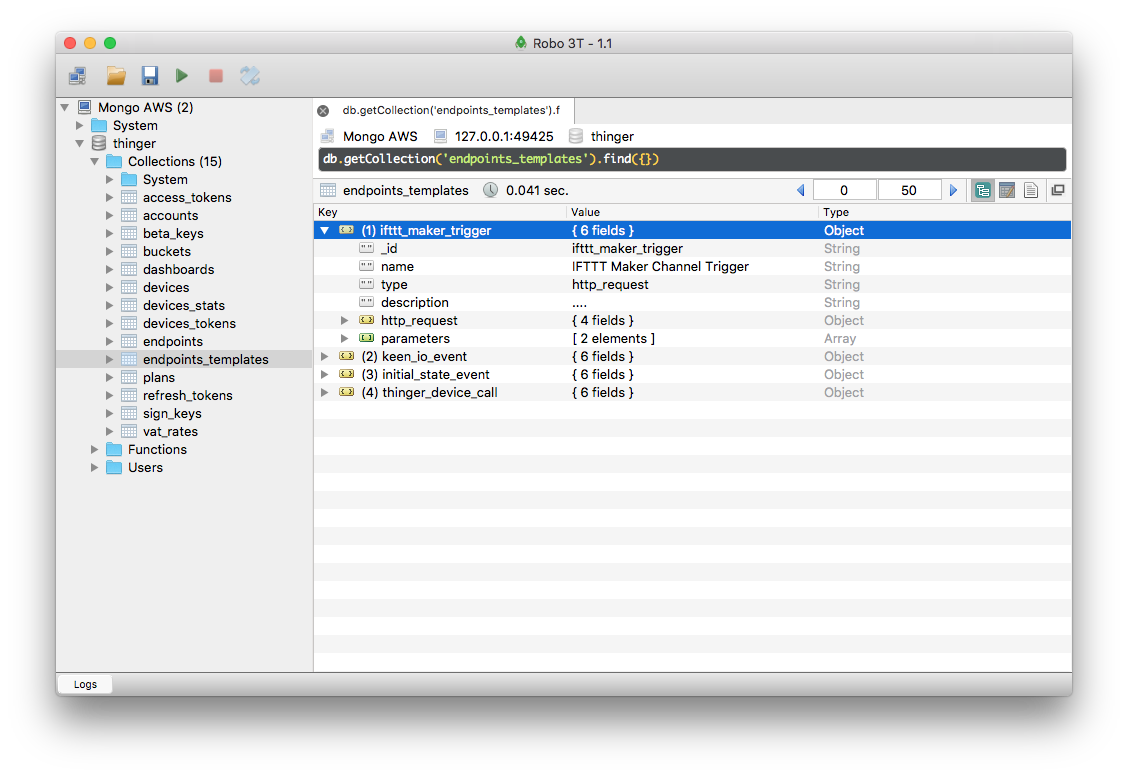Screen dimensions: 1128x776
Task: Expand the initial_state_event document
Action: 324,374
